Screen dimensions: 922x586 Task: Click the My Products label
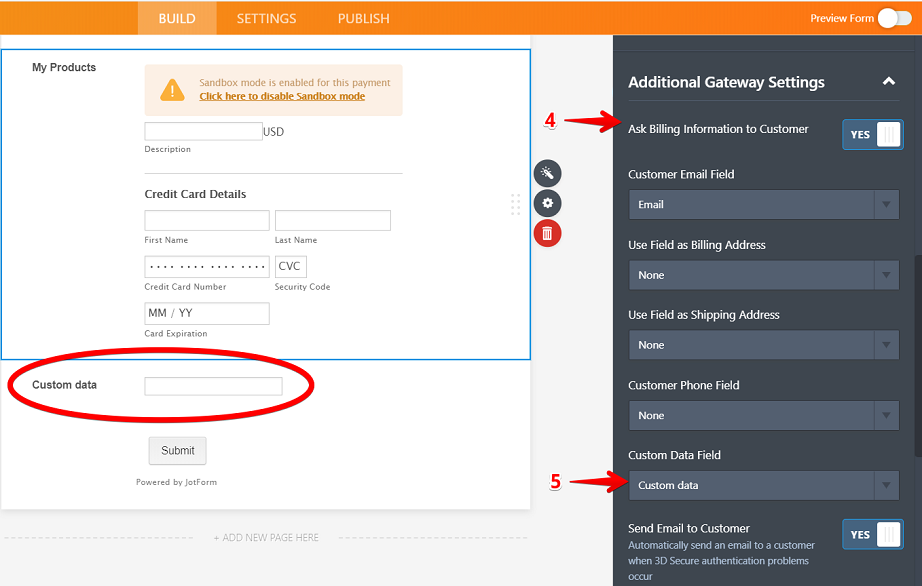pyautogui.click(x=64, y=68)
